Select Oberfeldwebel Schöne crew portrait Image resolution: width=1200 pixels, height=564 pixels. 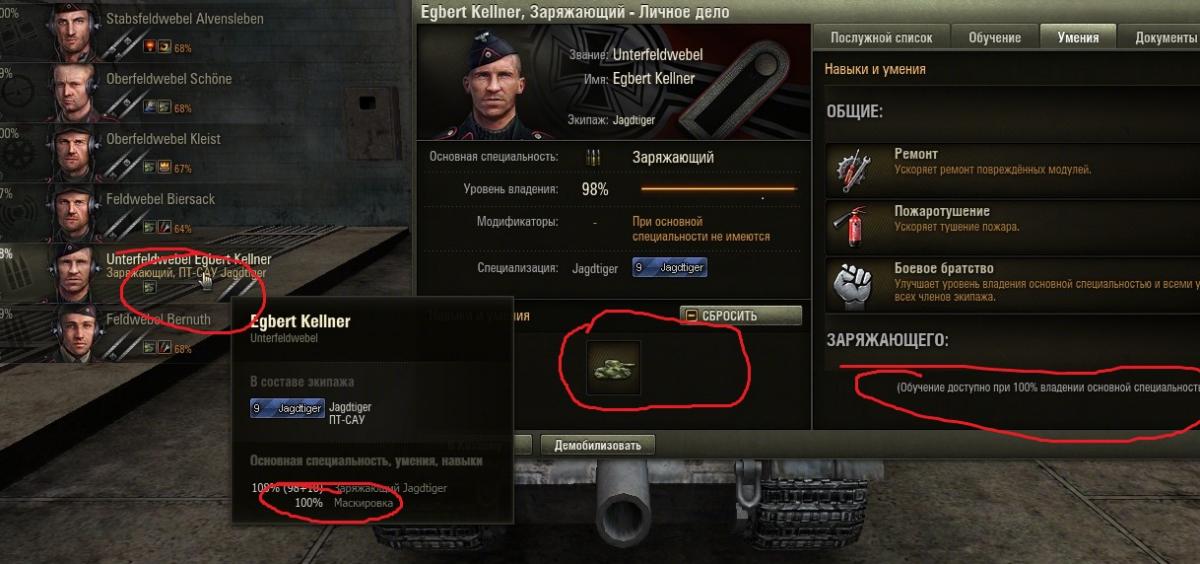[70, 92]
